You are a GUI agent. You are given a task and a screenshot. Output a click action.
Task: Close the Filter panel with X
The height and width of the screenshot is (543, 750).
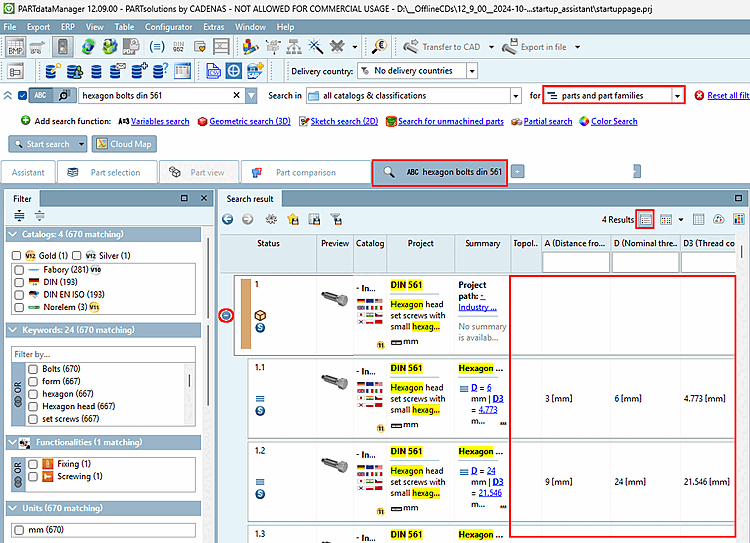click(204, 198)
